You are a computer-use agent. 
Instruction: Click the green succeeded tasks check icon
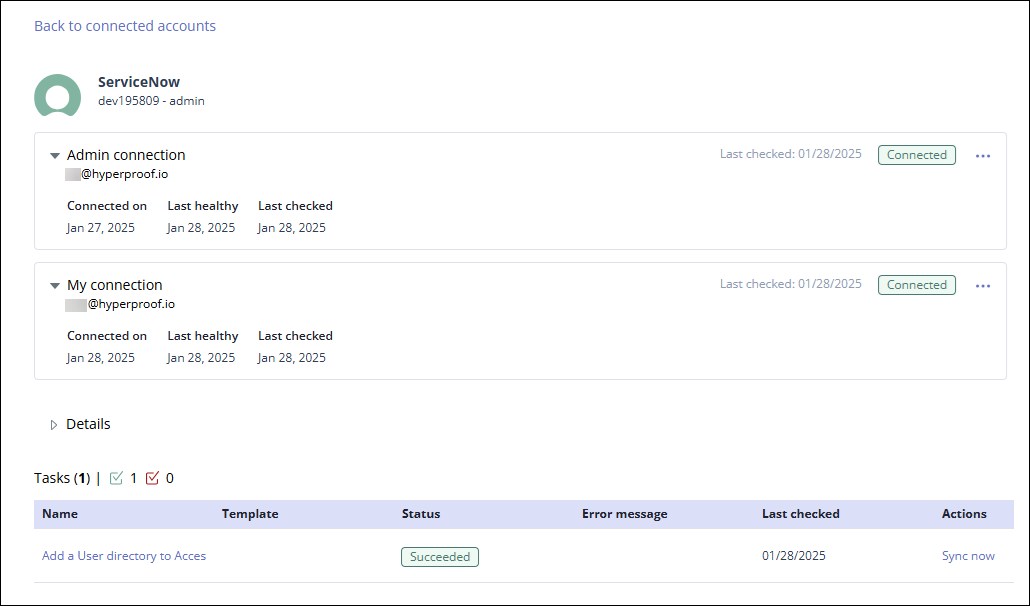(x=116, y=478)
